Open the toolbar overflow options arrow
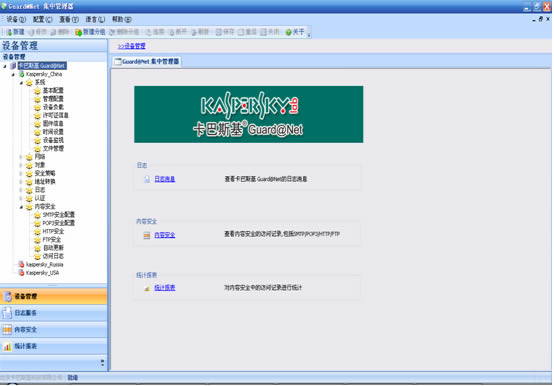554x386 pixels. 309,34
